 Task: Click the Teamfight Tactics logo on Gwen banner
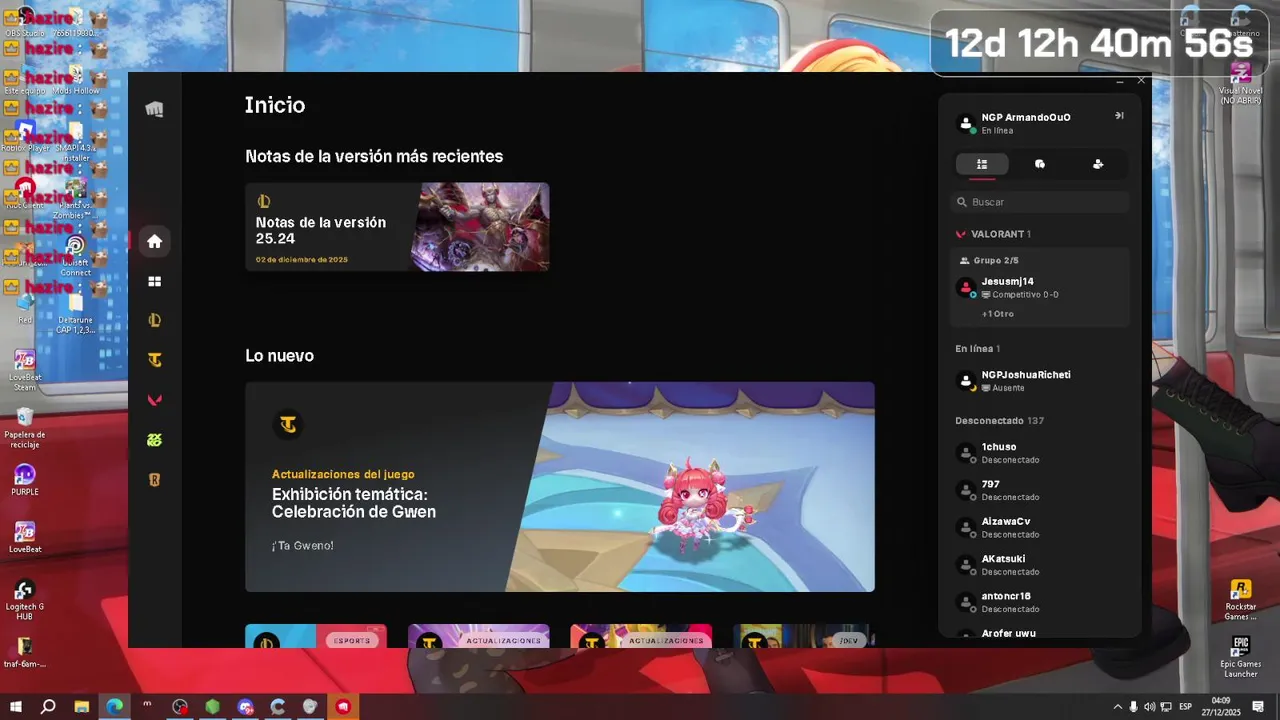click(288, 425)
